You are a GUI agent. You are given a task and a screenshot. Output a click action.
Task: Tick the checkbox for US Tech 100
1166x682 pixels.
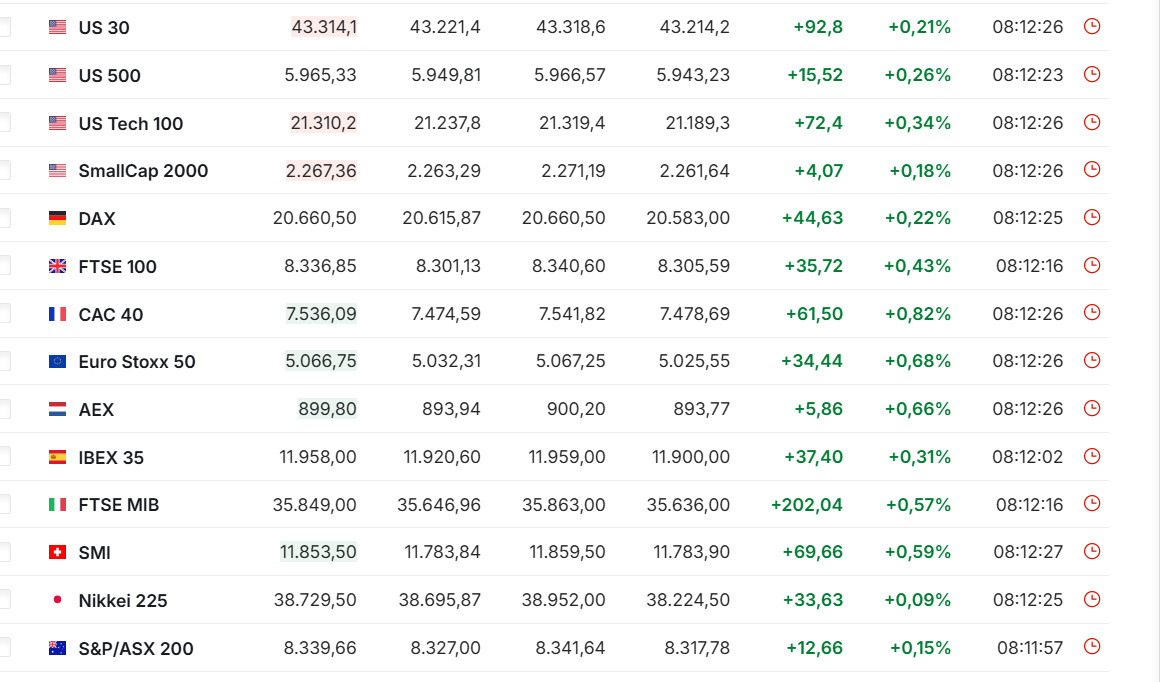pyautogui.click(x=4, y=123)
